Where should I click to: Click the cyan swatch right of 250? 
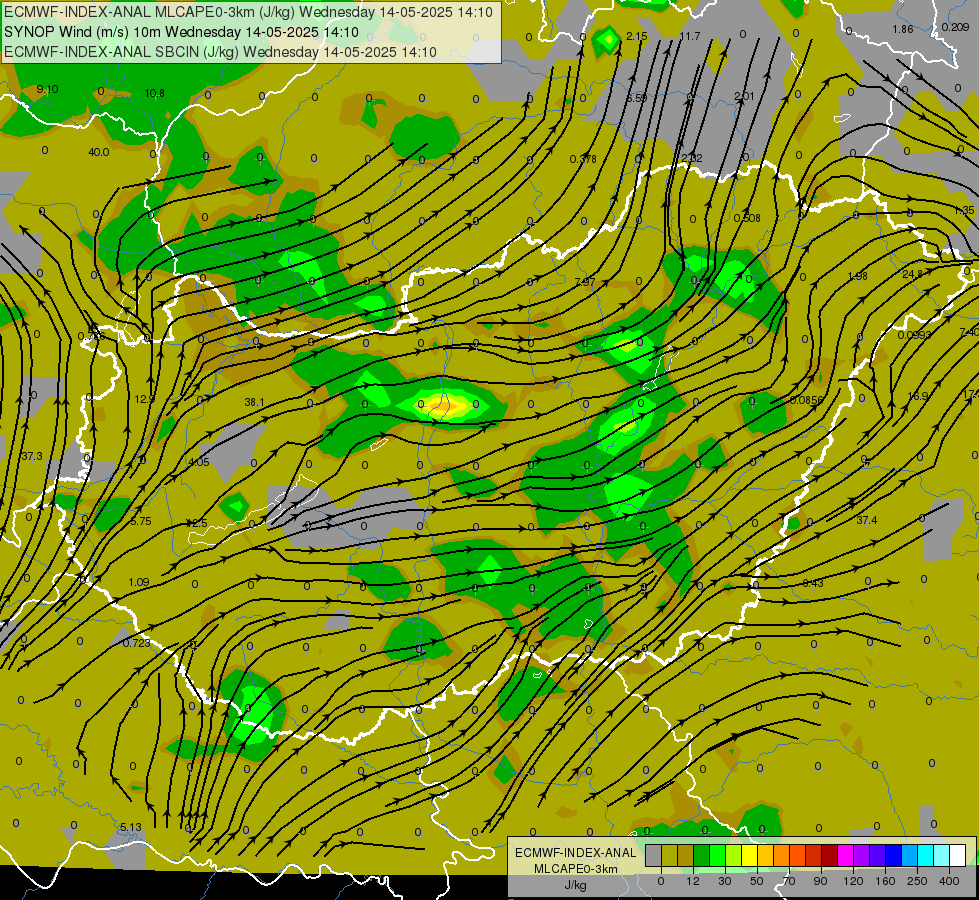[x=926, y=855]
